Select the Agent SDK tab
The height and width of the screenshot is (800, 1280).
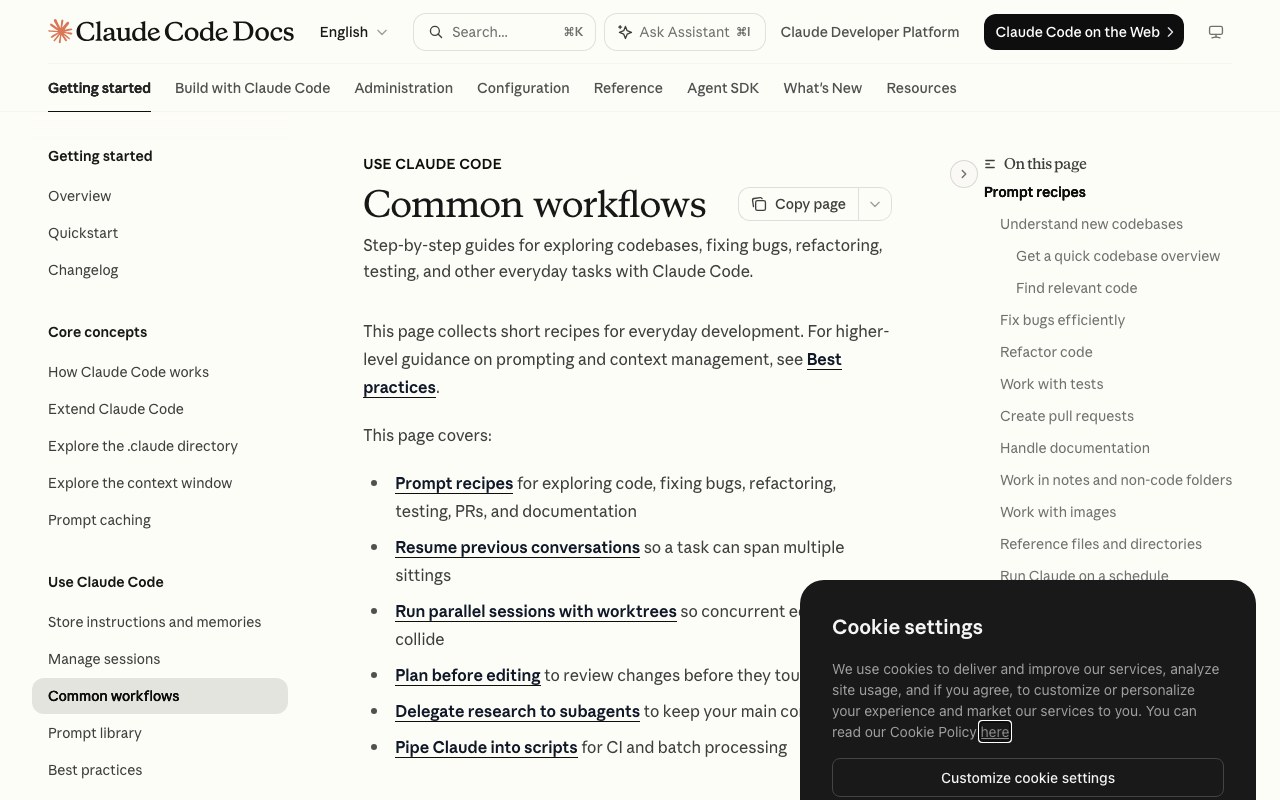(x=723, y=88)
